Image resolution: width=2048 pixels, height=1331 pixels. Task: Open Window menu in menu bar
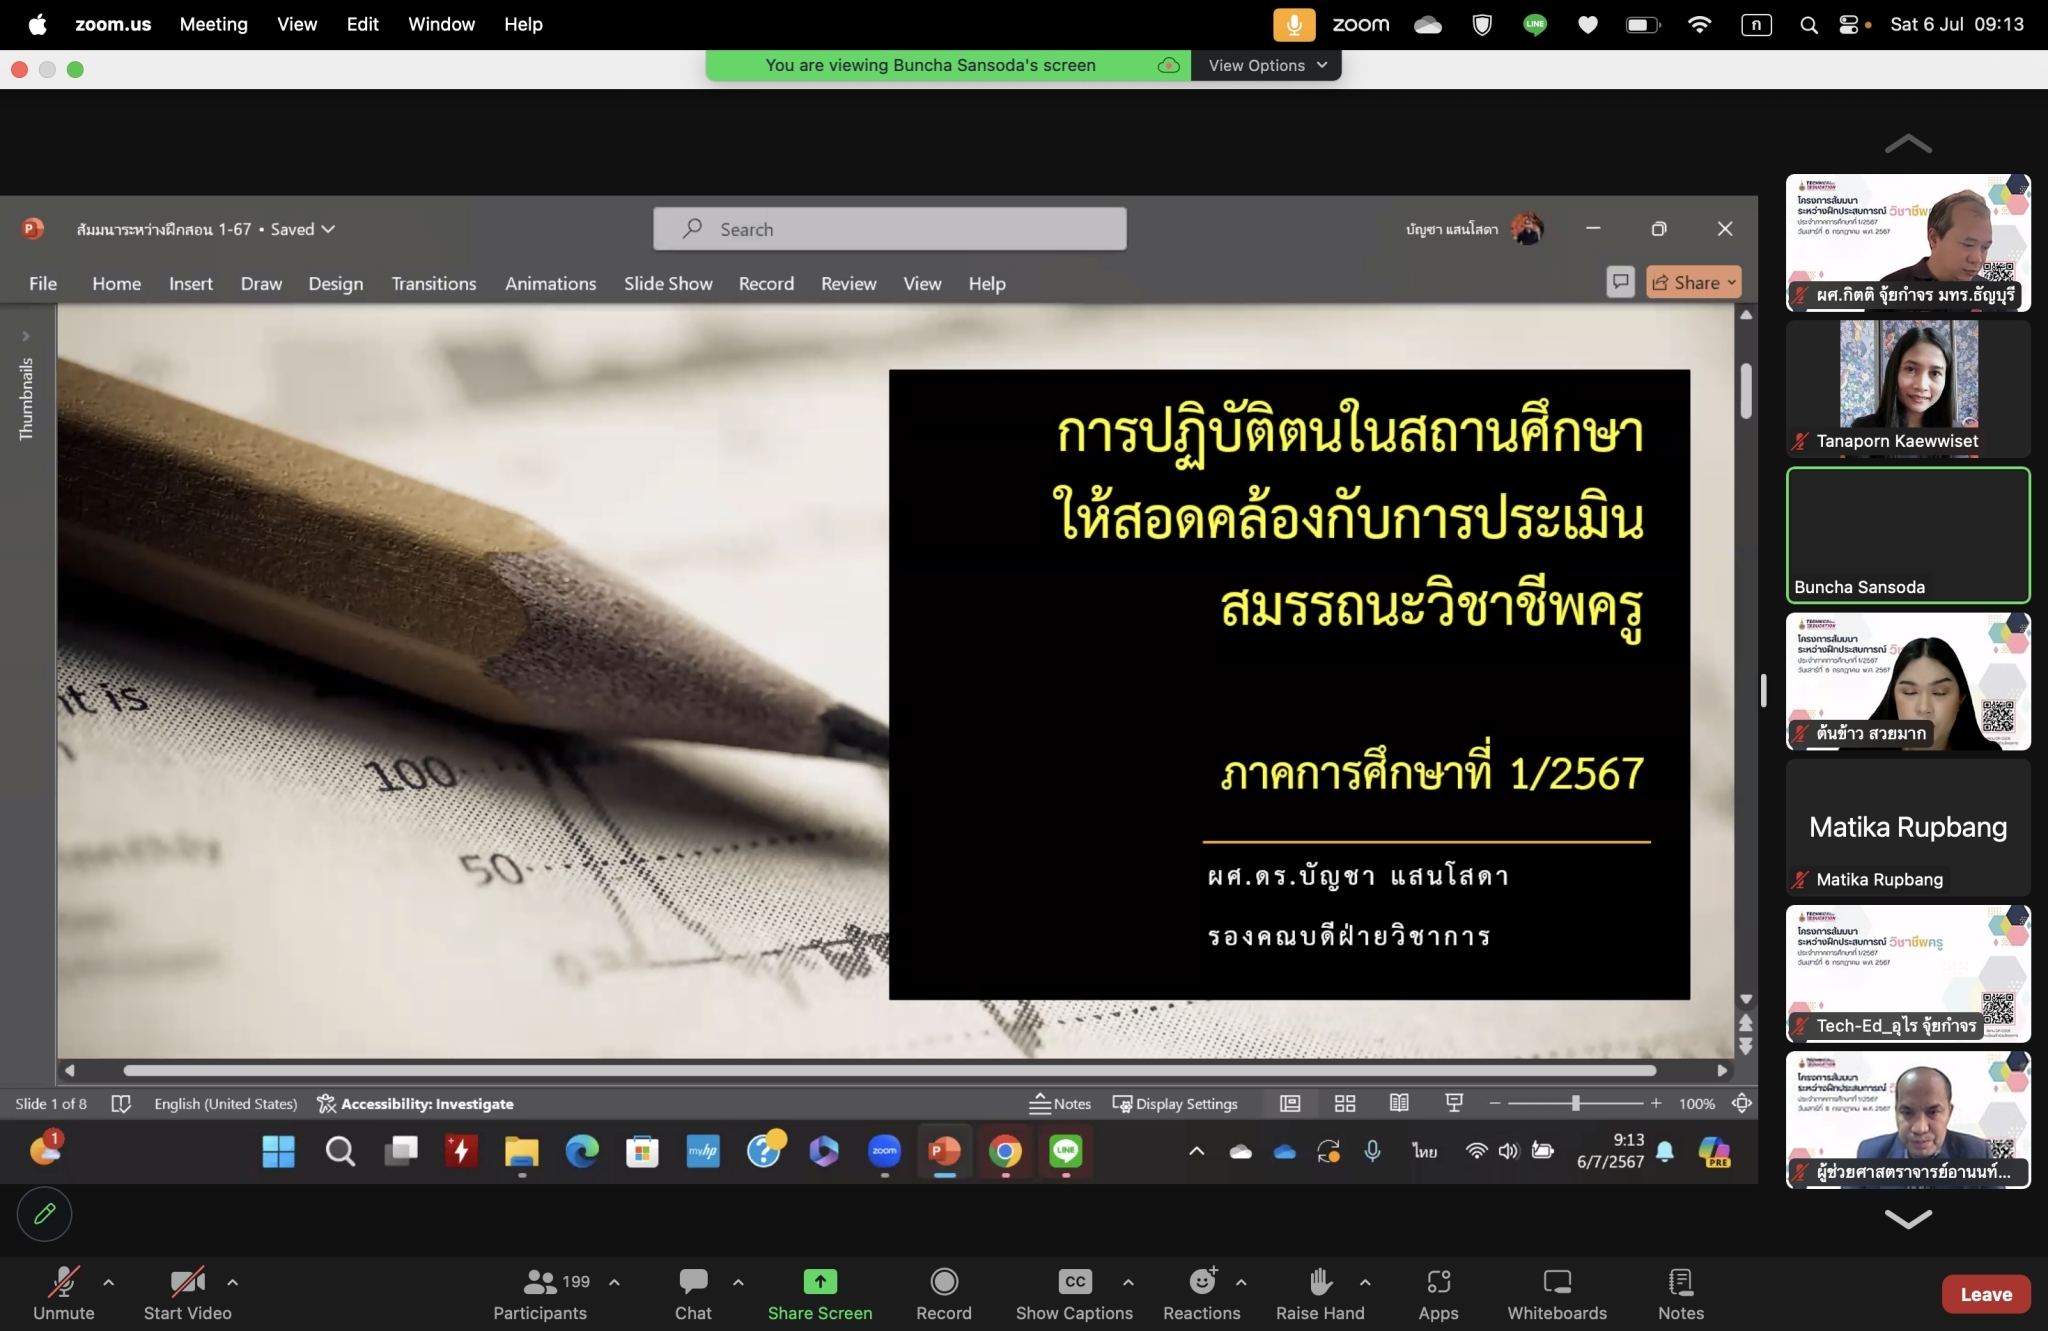pos(441,24)
